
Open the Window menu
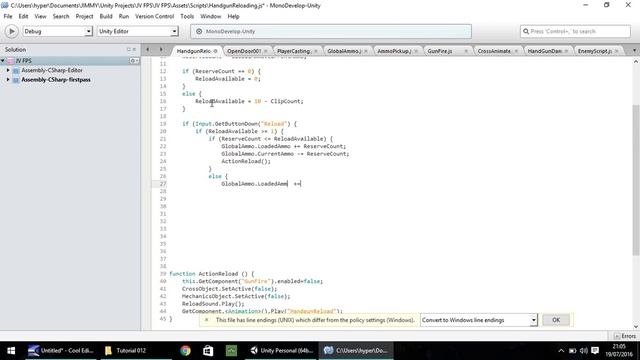point(210,16)
